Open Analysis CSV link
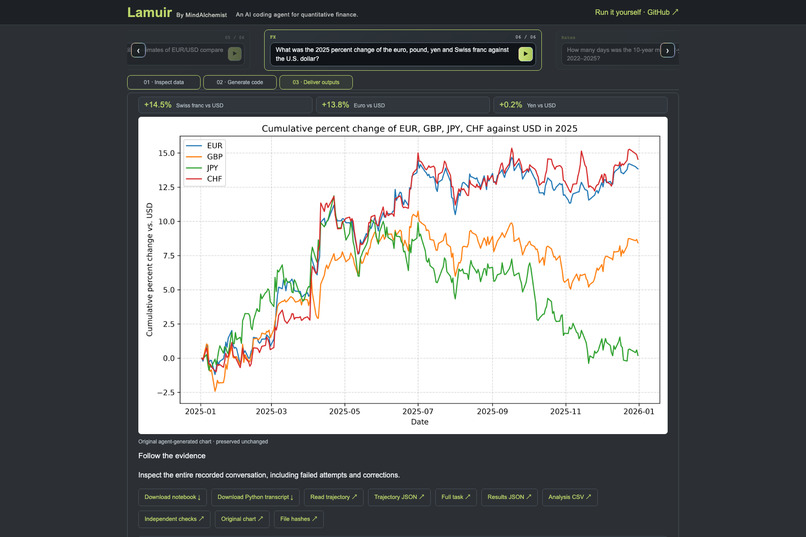The image size is (806, 537). pos(570,497)
